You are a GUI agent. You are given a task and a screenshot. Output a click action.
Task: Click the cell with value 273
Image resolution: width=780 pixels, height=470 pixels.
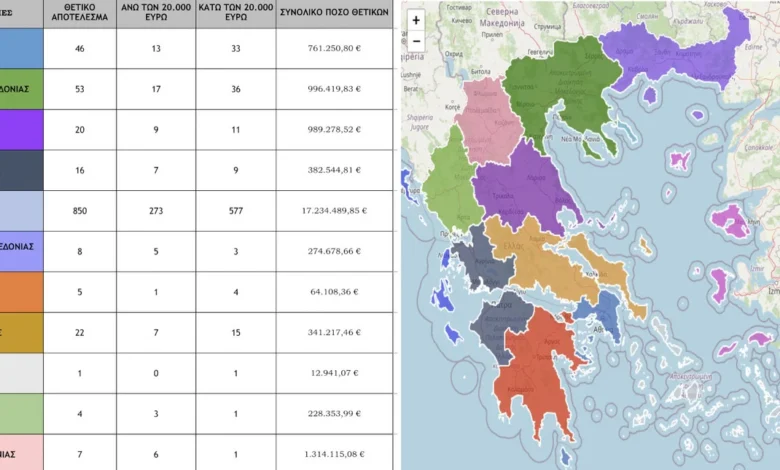tap(156, 211)
